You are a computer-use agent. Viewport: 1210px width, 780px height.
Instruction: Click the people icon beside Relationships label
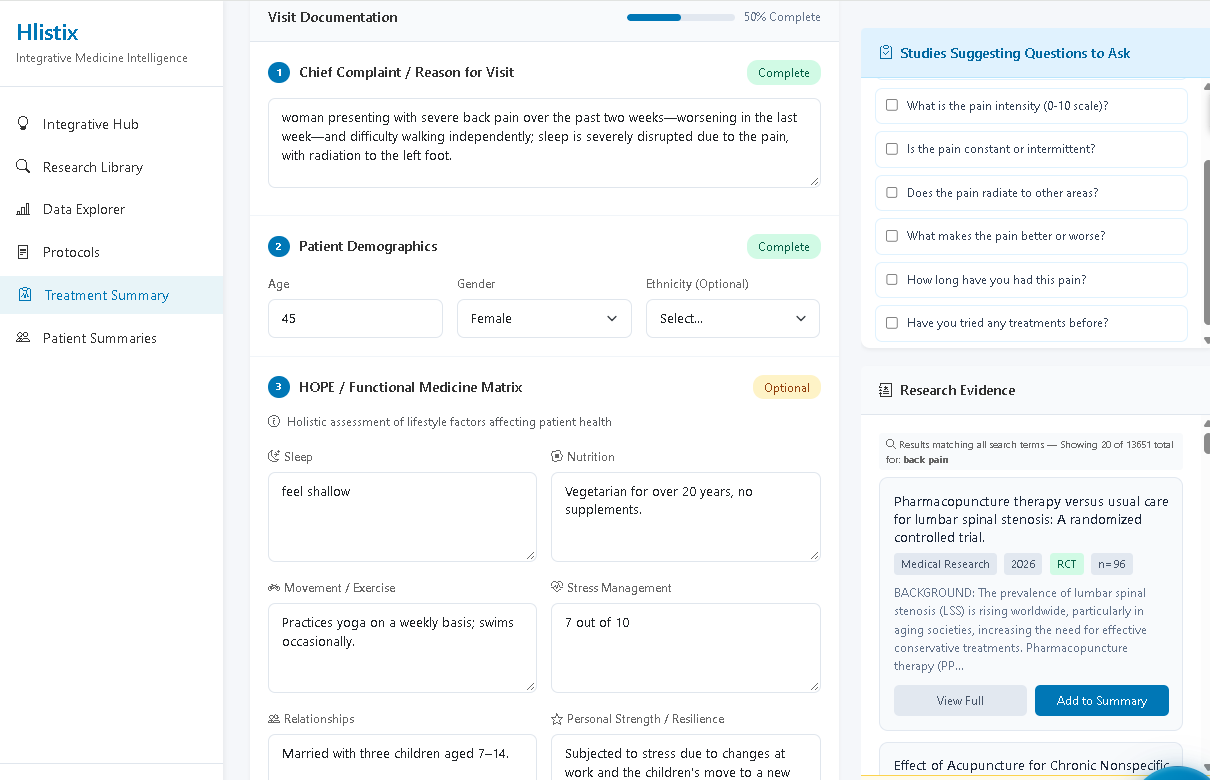pyautogui.click(x=274, y=719)
